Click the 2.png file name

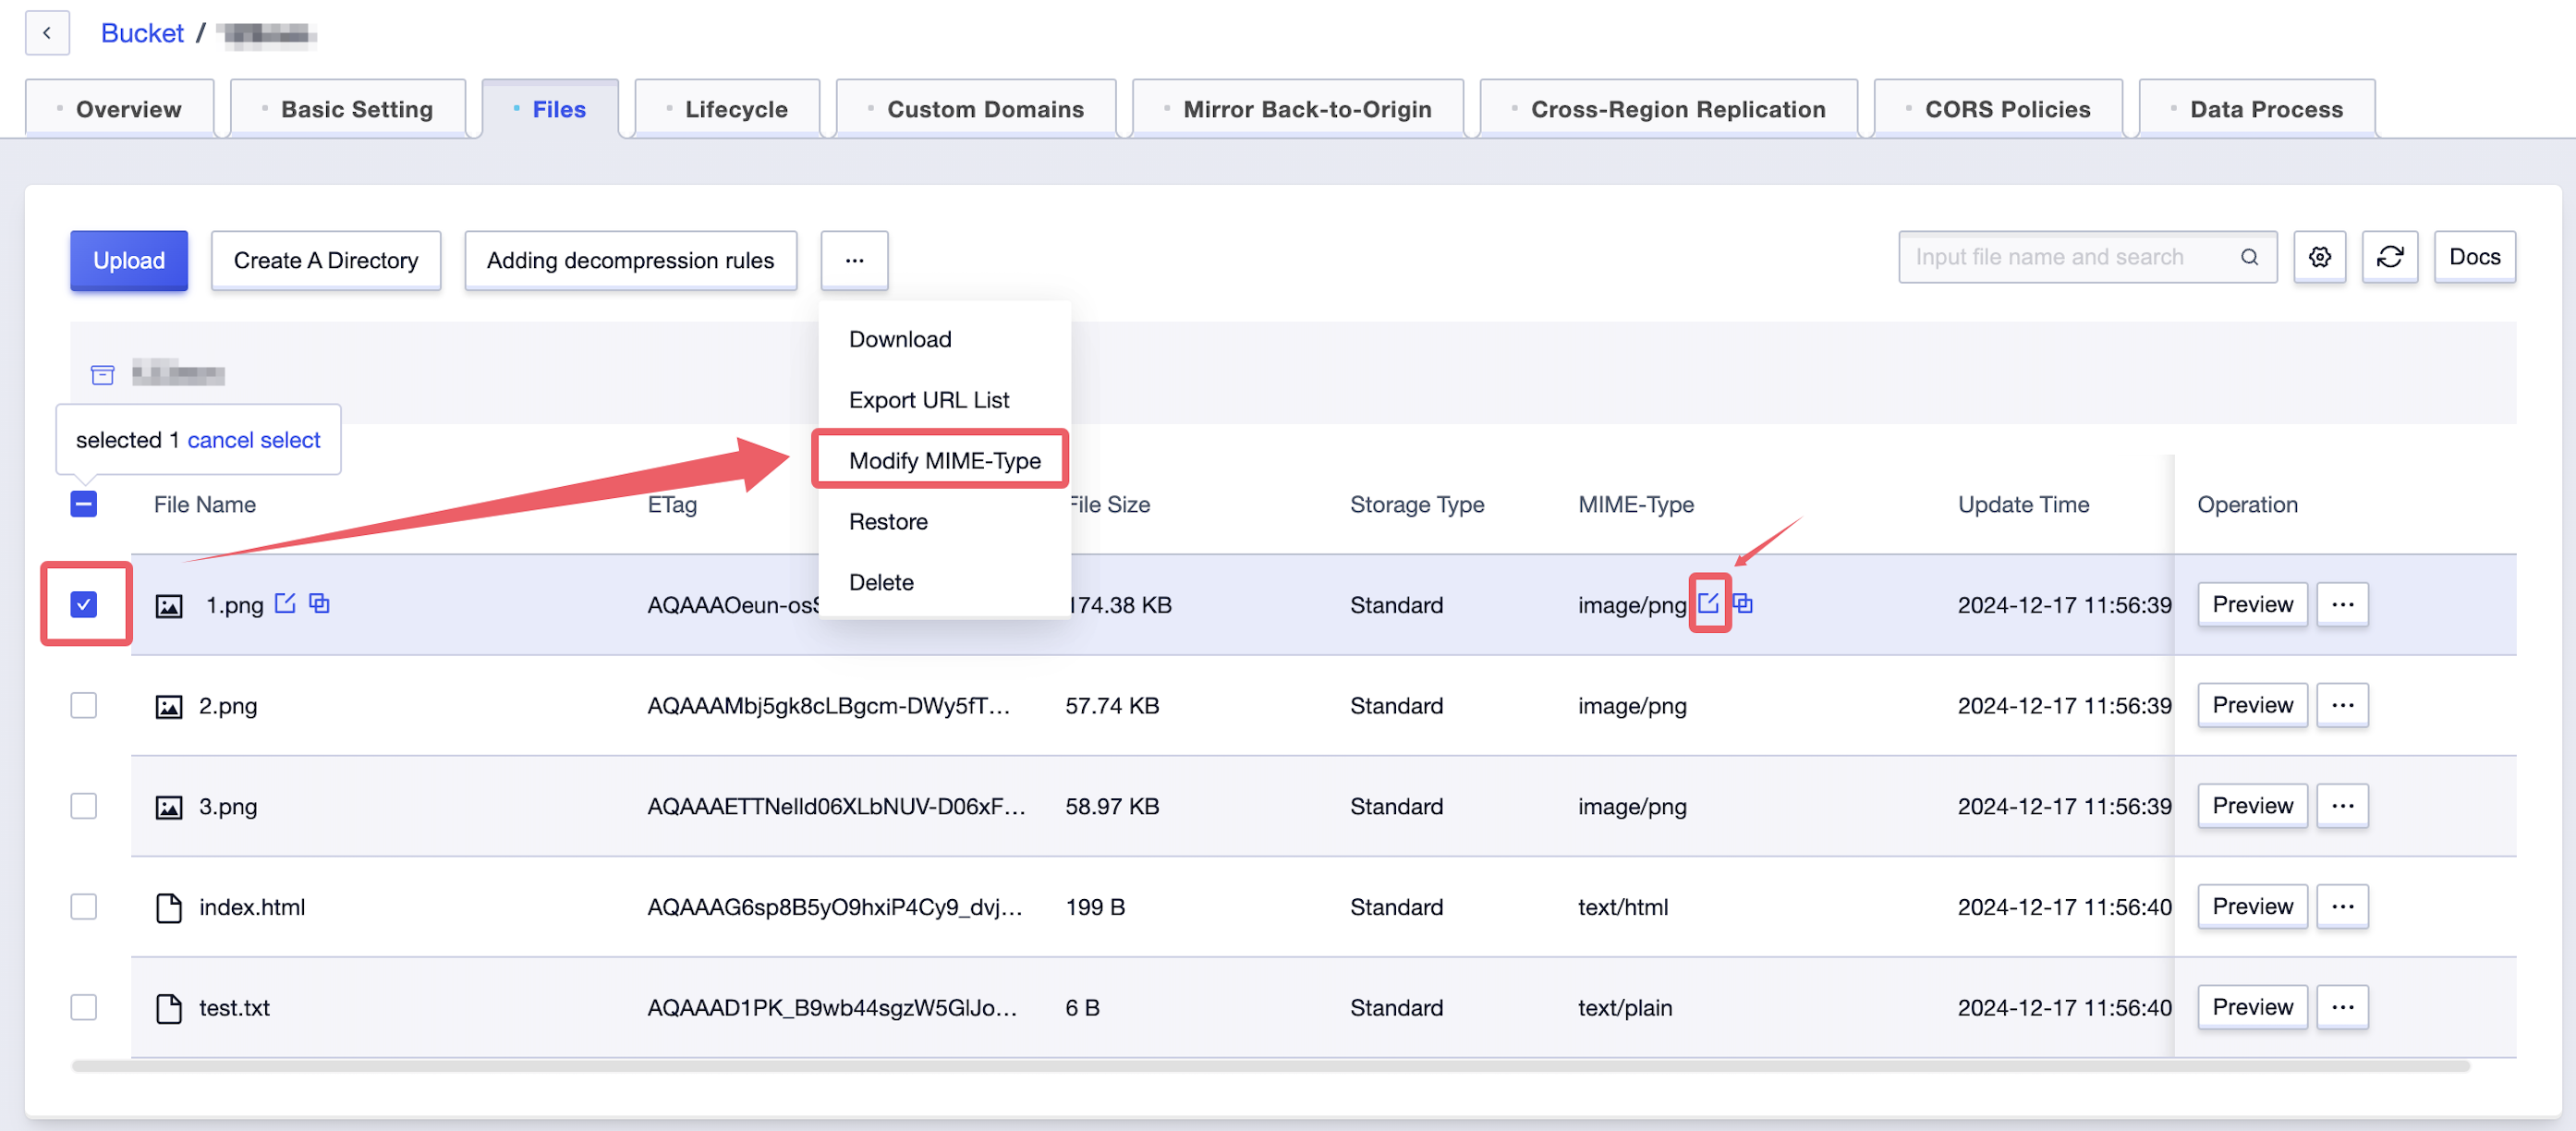click(x=228, y=706)
